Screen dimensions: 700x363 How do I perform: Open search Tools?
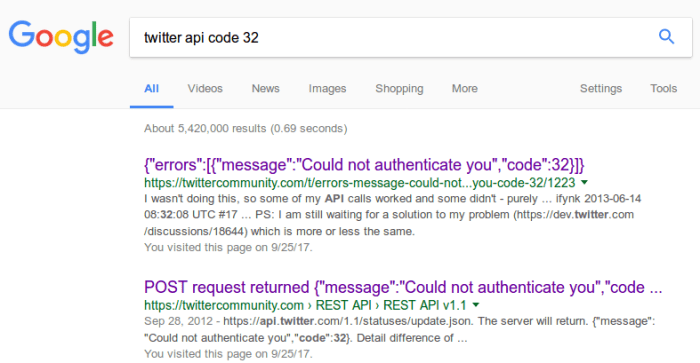pos(663,88)
